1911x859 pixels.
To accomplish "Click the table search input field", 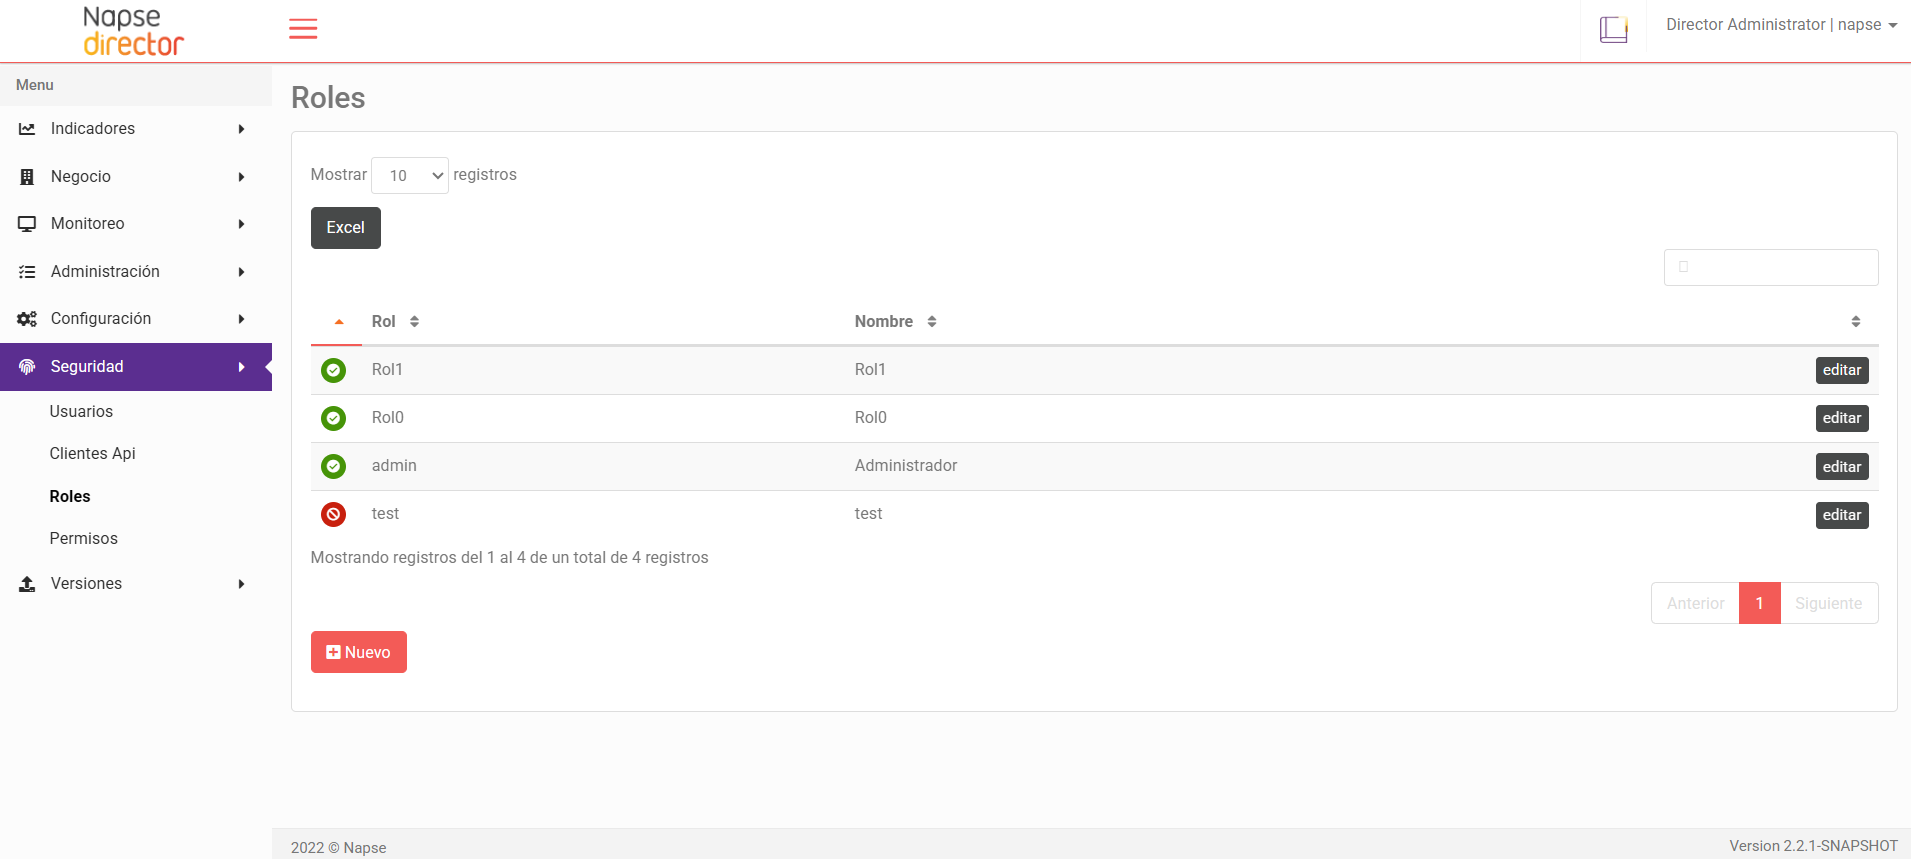I will click(x=1771, y=268).
